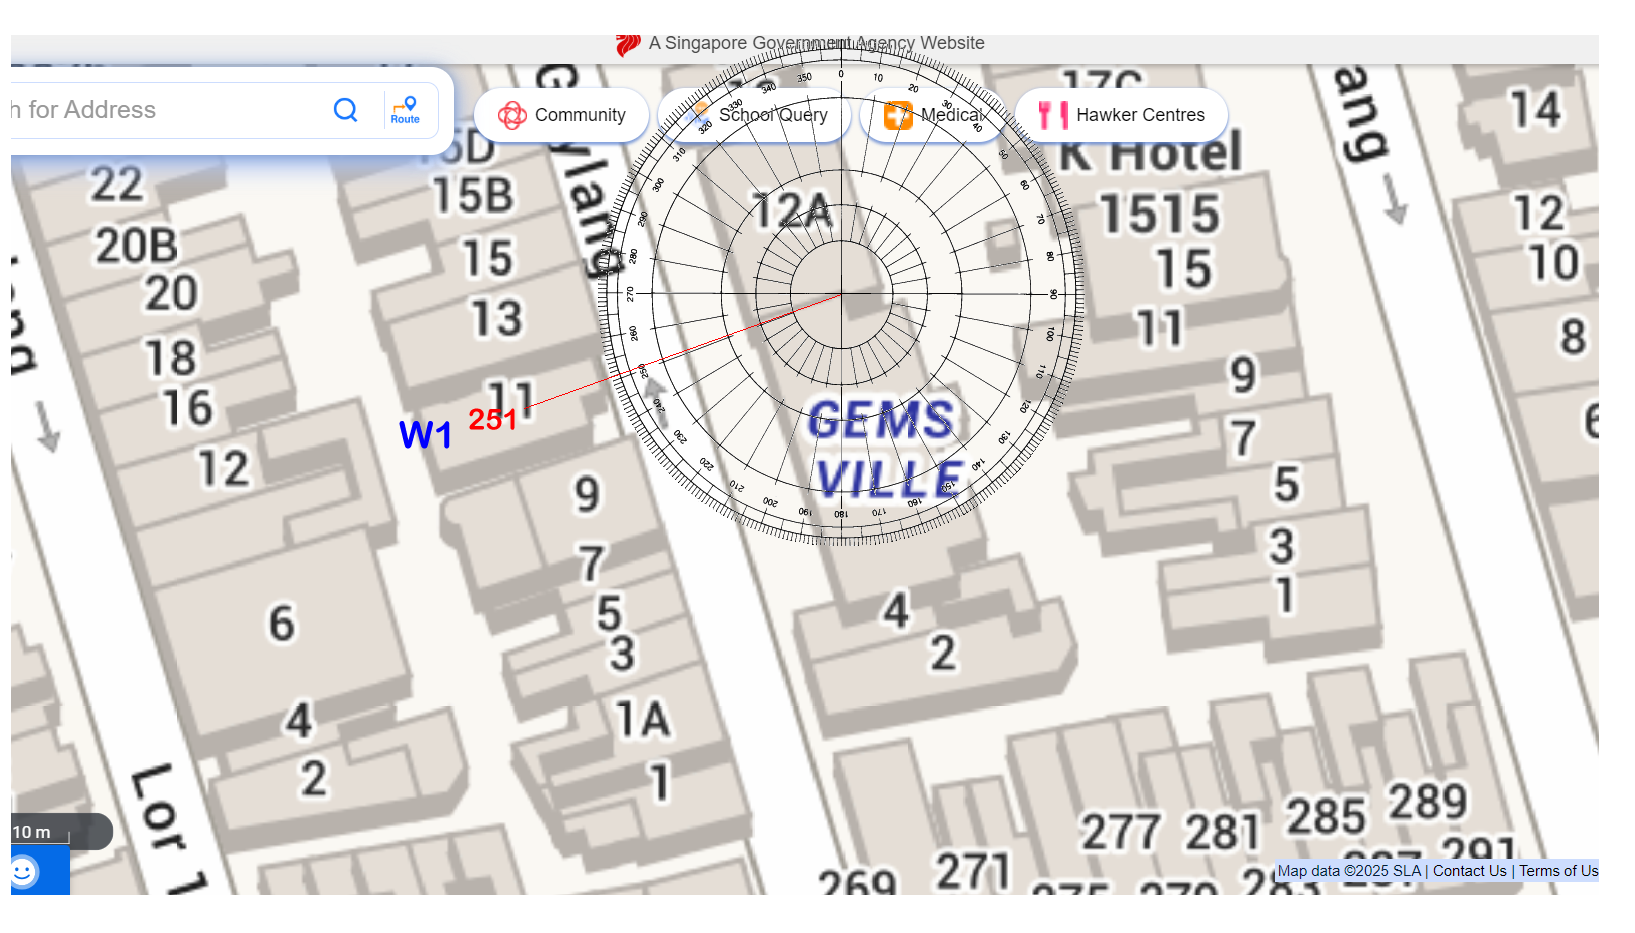
Task: Click the Singapore Government Agency Website banner
Action: point(816,43)
